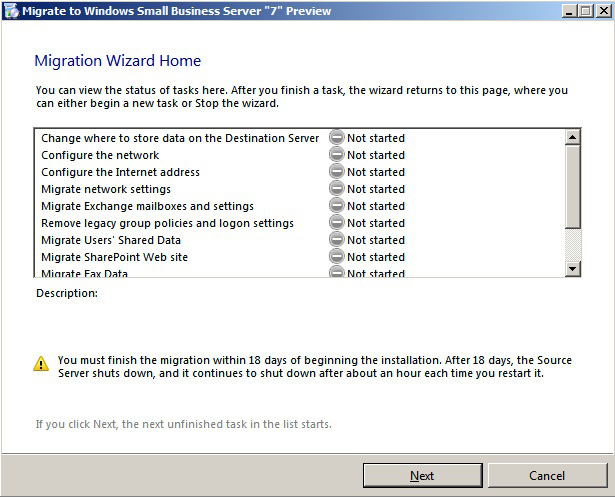This screenshot has height=497, width=615.
Task: Click status icon next to Migrate network settings
Action: coord(336,189)
